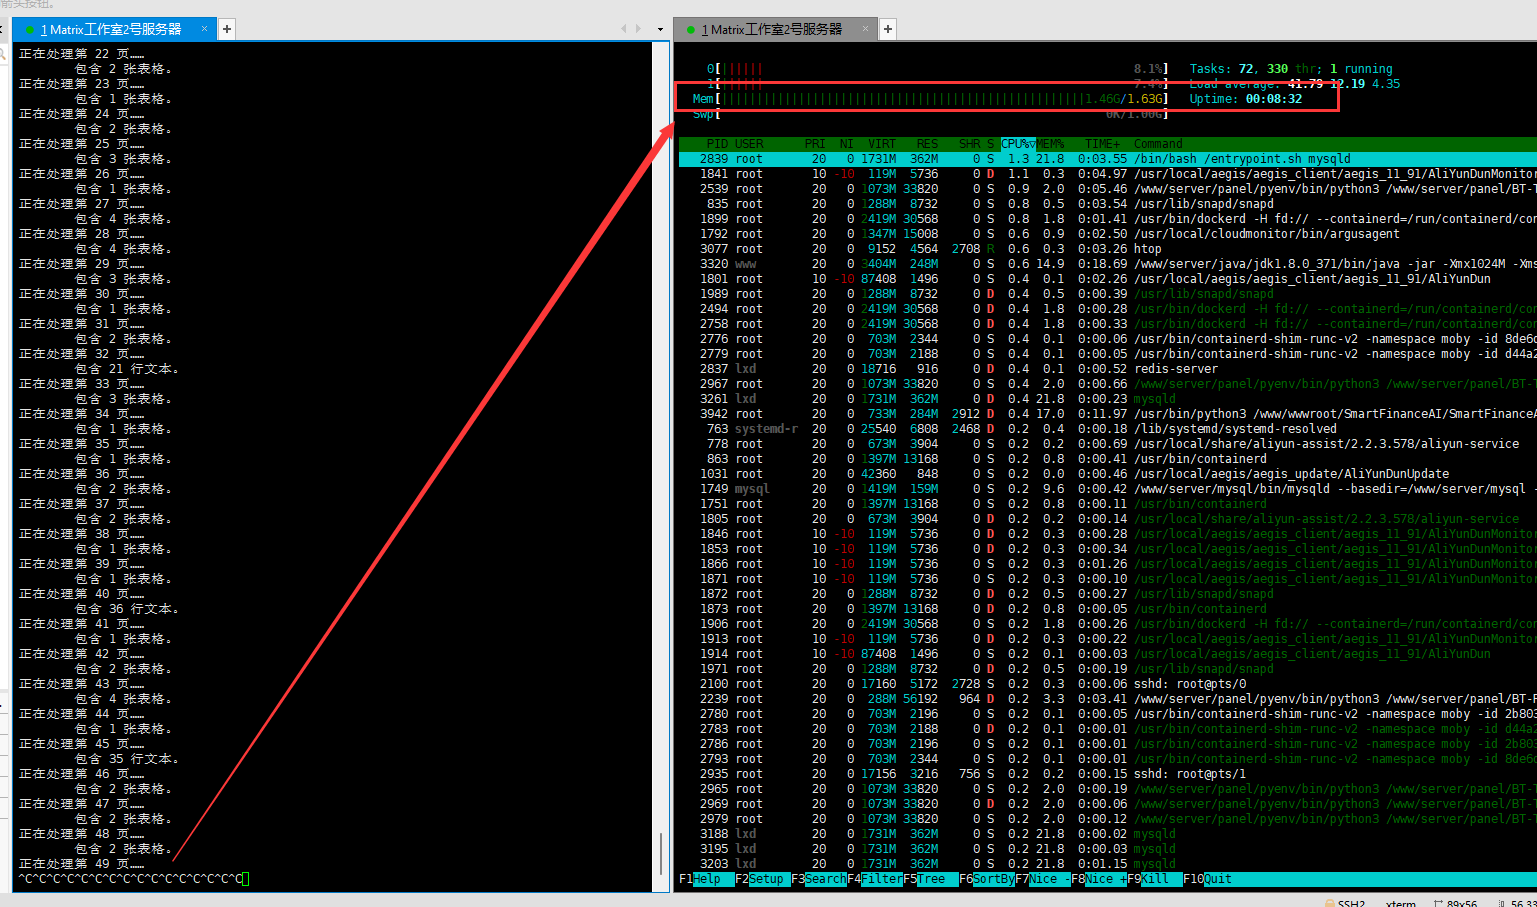Click the left terminal vertical scrollbar thumb
Screen dimensions: 1537x907
click(x=661, y=853)
